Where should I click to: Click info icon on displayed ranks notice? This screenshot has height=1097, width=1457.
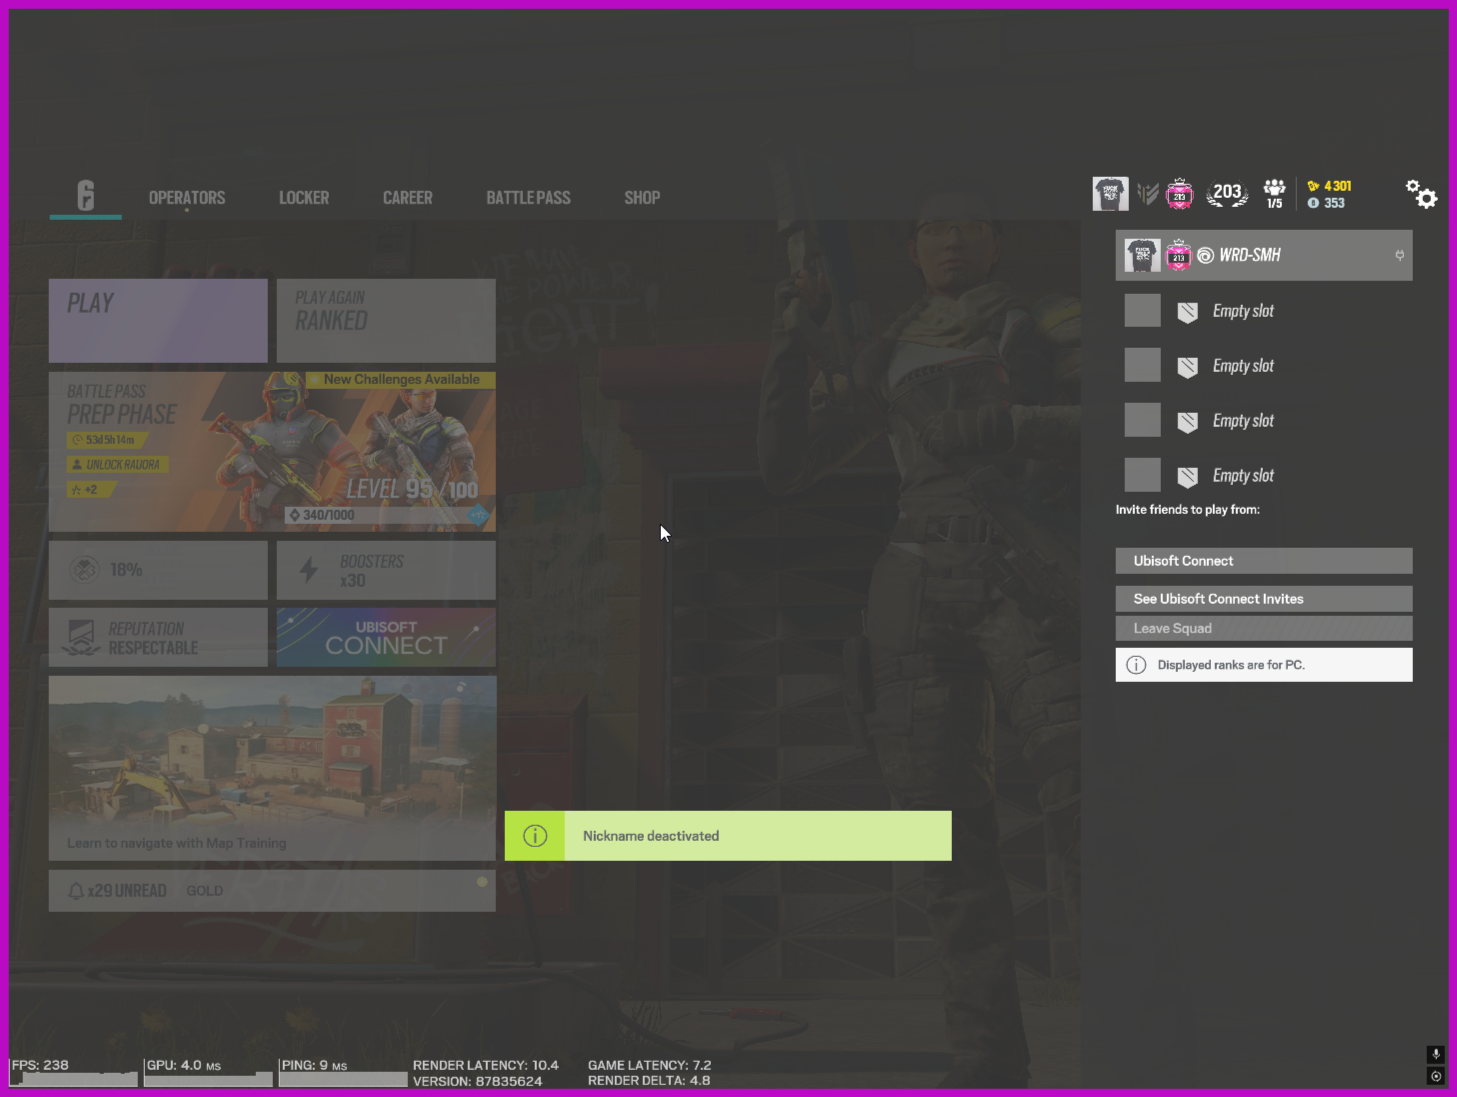click(1136, 665)
